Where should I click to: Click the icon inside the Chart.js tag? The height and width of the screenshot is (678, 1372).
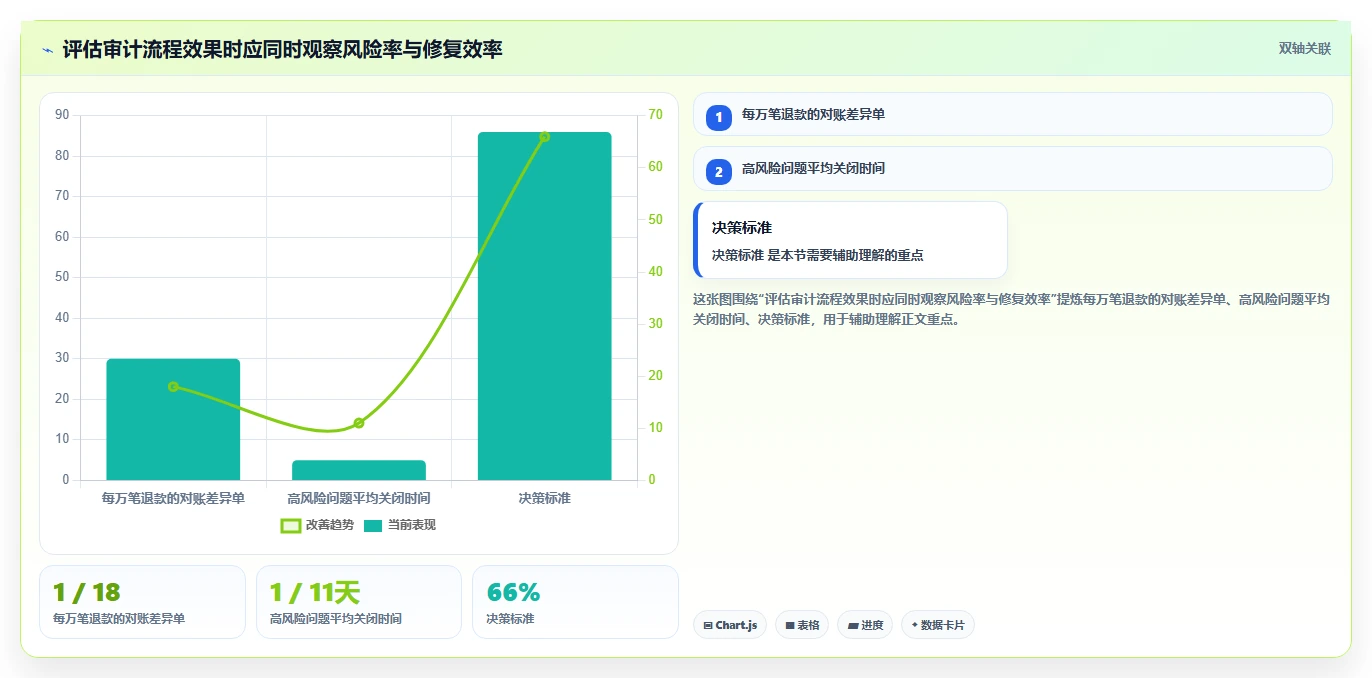point(708,625)
